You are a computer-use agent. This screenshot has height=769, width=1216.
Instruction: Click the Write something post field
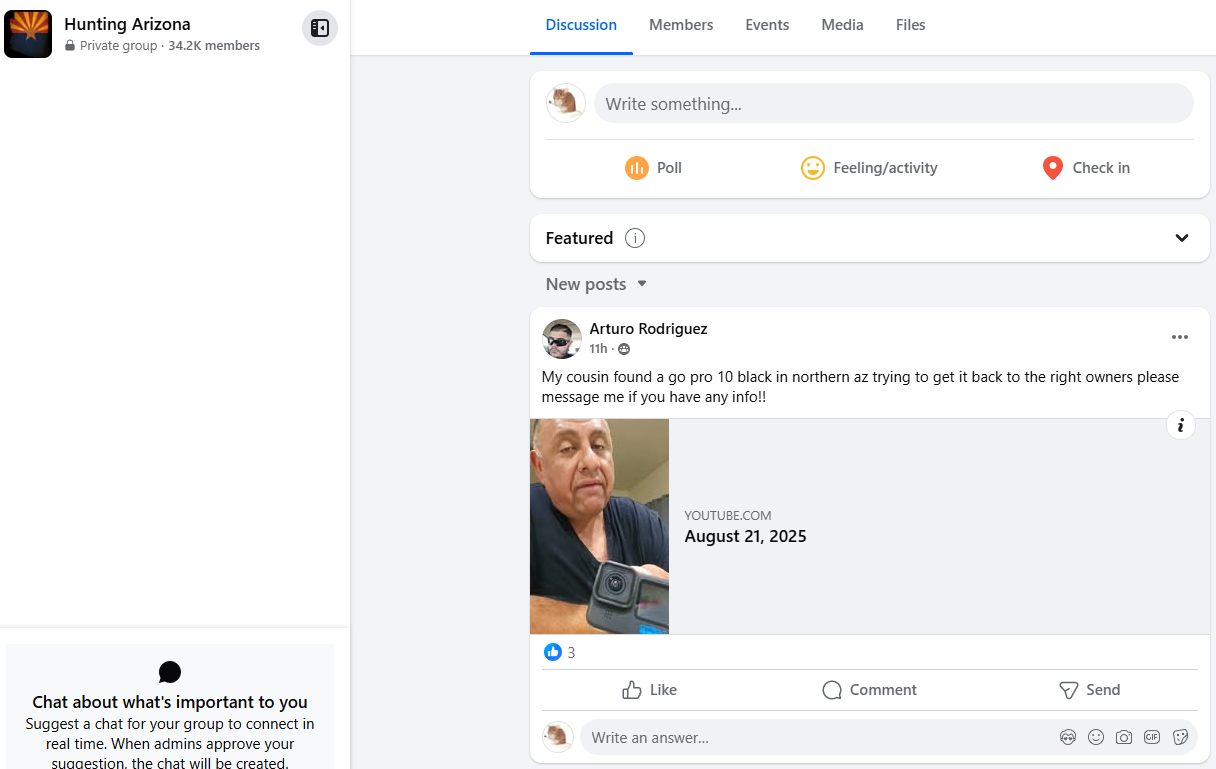click(x=894, y=104)
